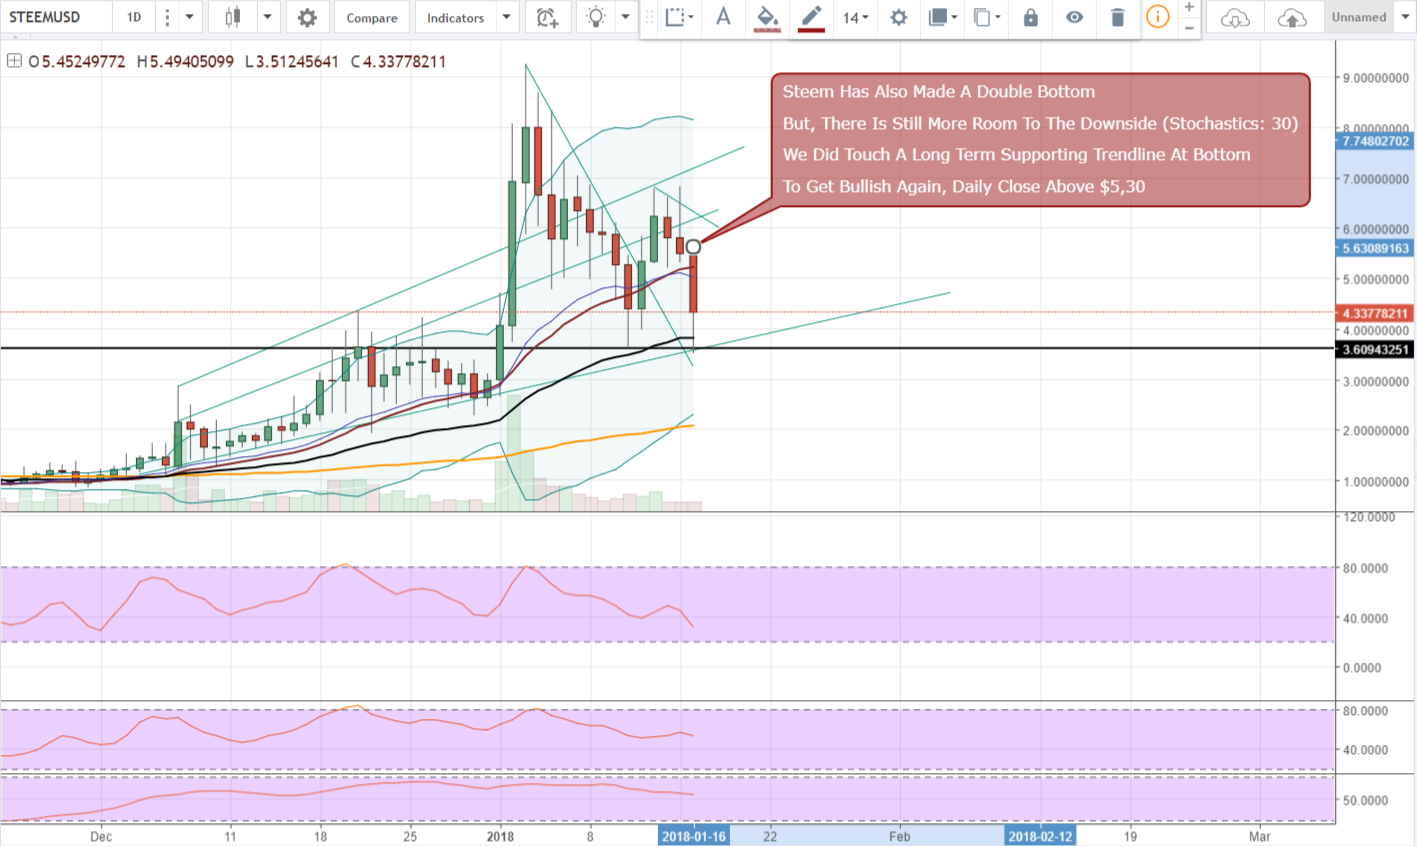Change text color with the A icon
This screenshot has height=846, width=1417.
pyautogui.click(x=723, y=17)
